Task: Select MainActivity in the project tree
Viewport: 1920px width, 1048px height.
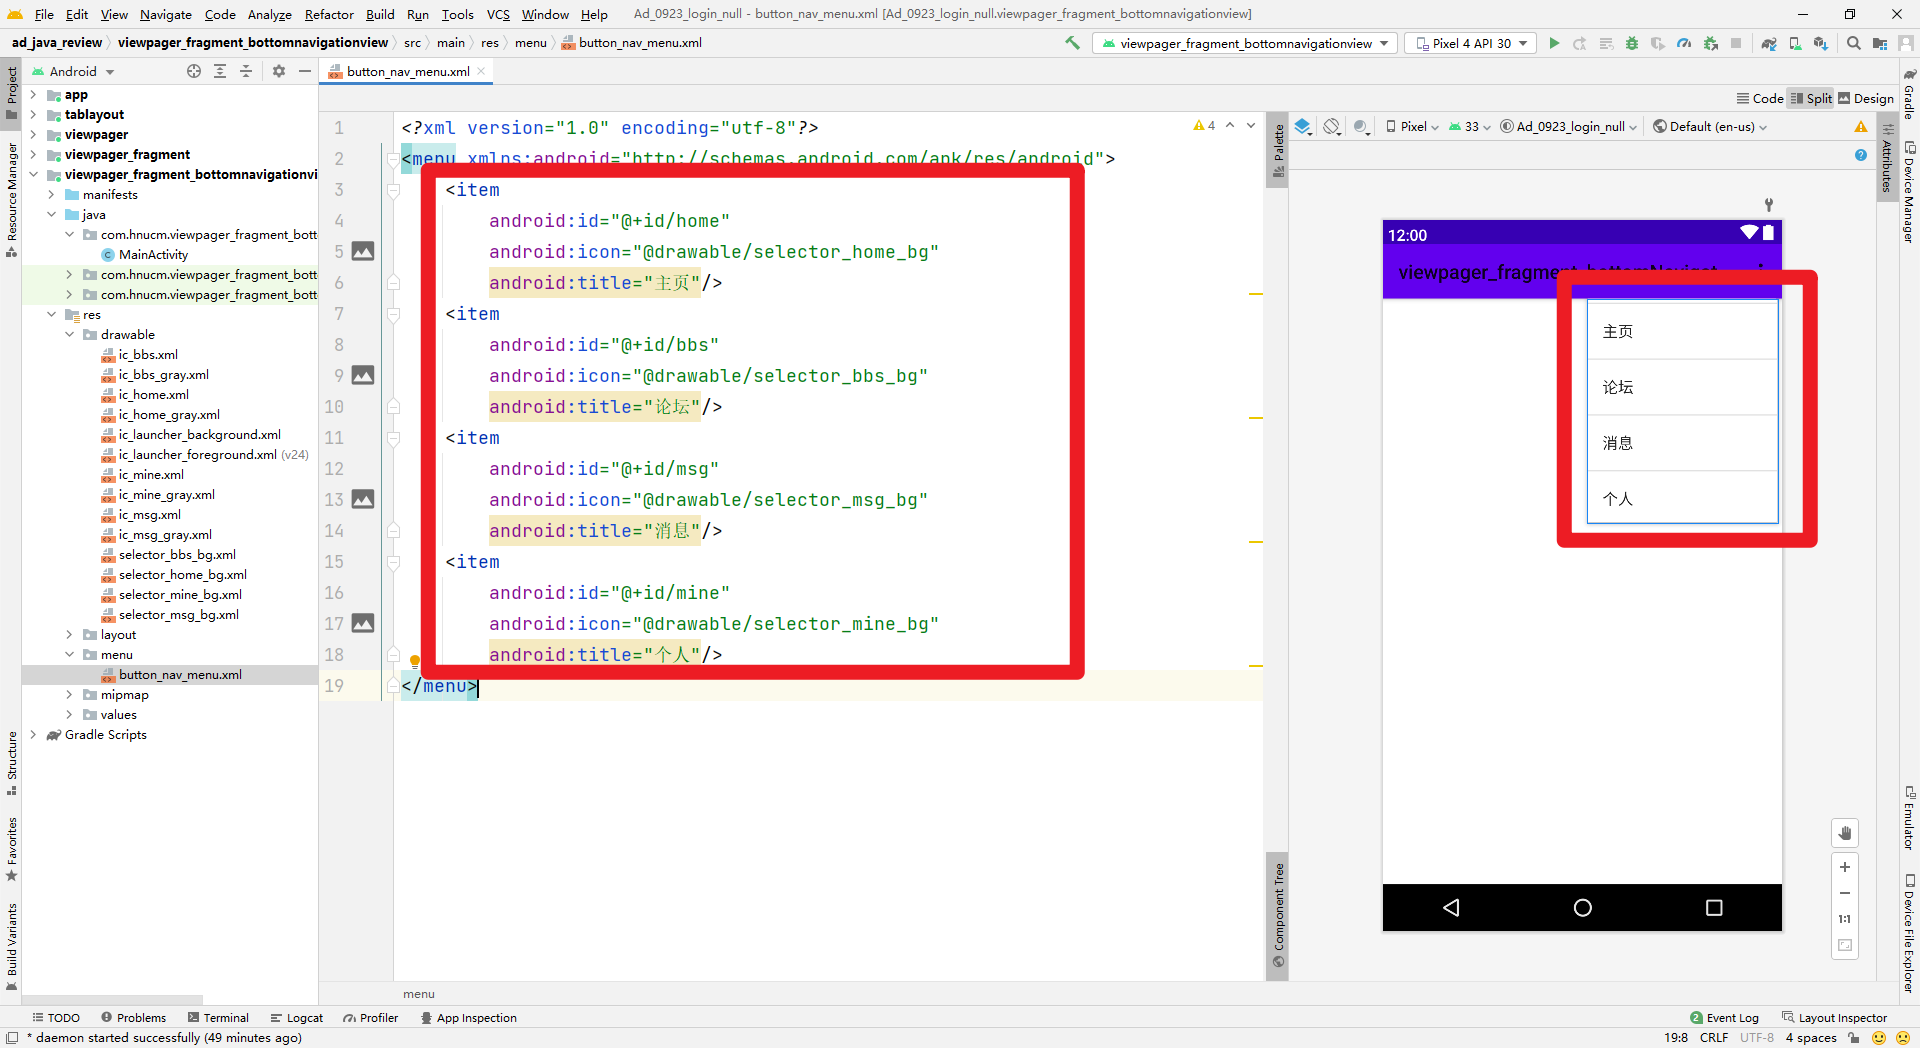Action: pos(153,255)
